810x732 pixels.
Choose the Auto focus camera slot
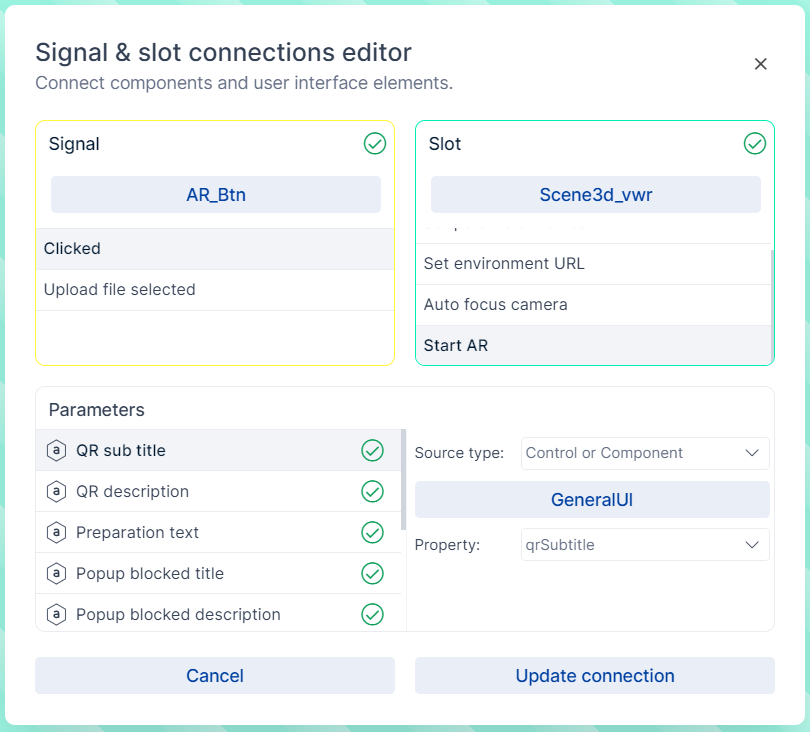[x=594, y=305]
